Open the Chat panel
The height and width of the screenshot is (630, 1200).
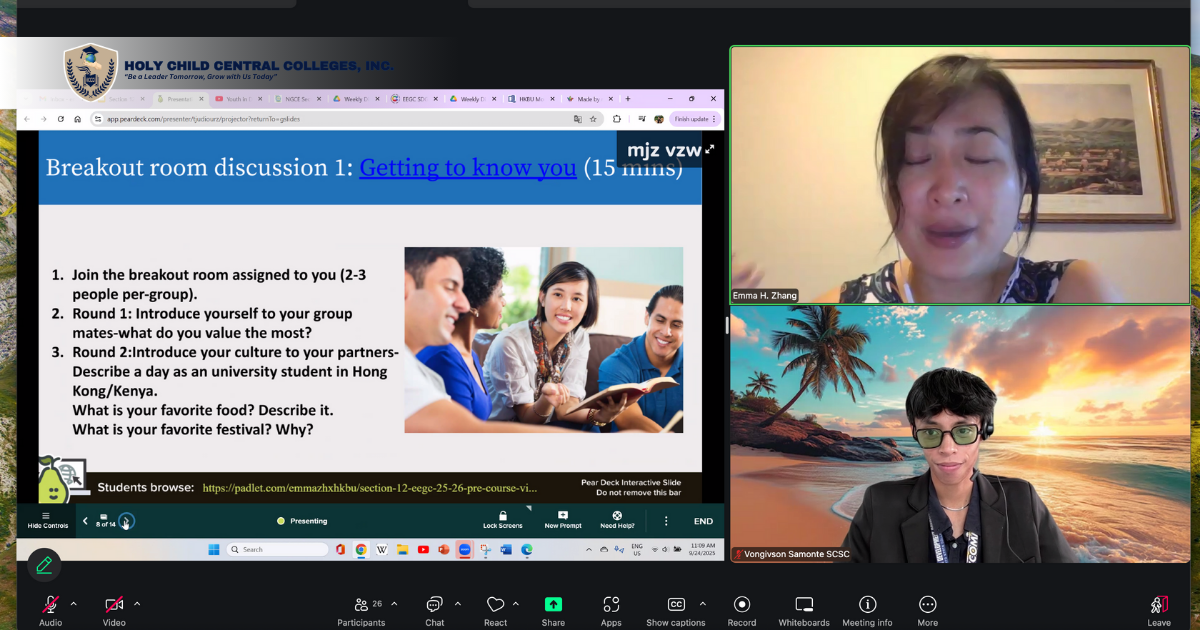click(434, 605)
